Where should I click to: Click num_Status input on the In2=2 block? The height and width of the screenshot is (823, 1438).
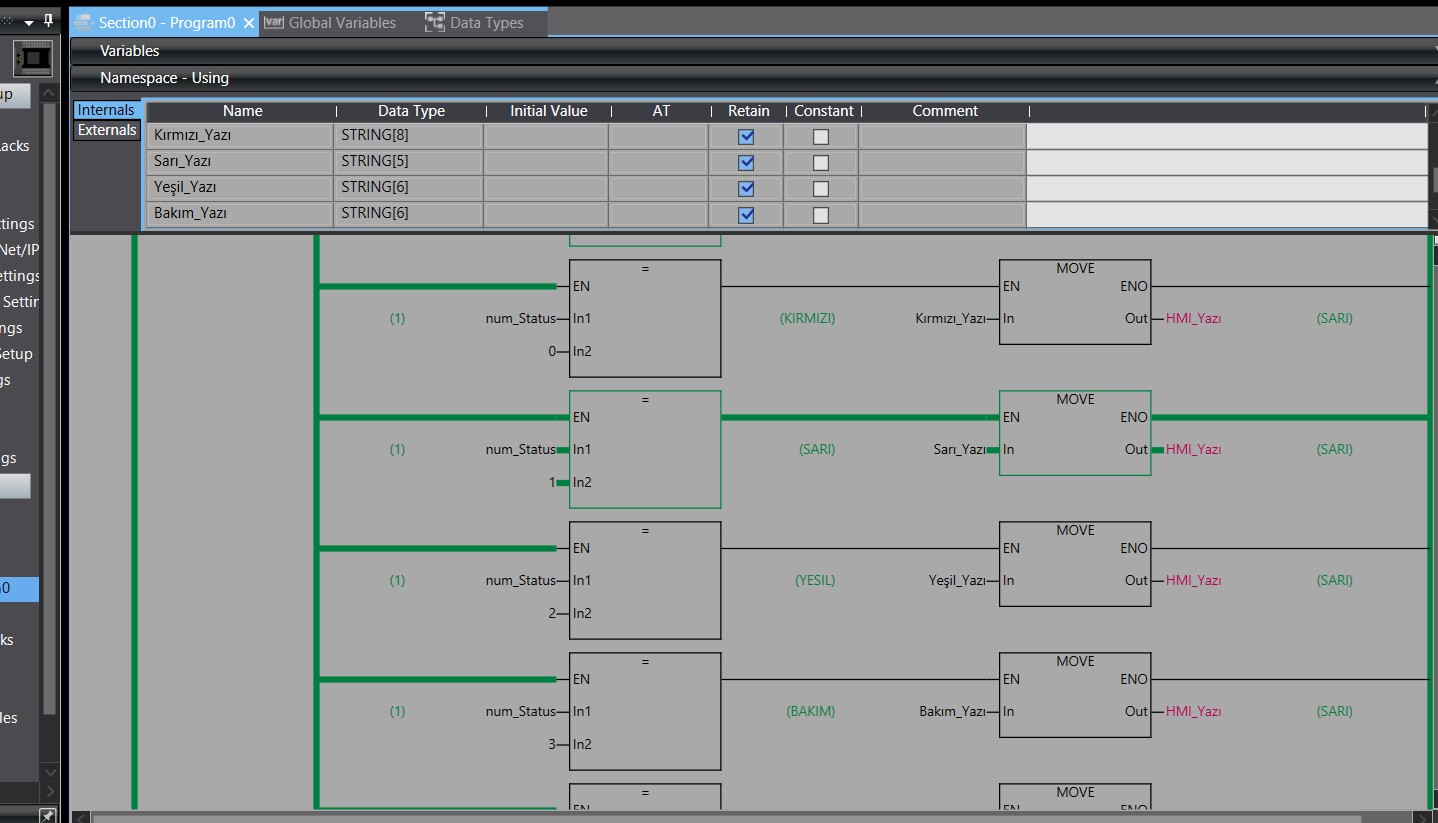(521, 580)
